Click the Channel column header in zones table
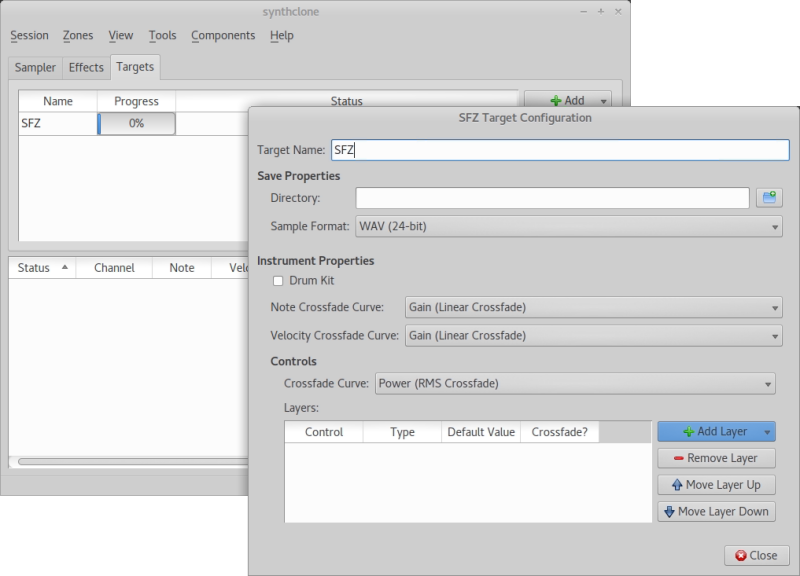Image resolution: width=800 pixels, height=576 pixels. tap(114, 268)
